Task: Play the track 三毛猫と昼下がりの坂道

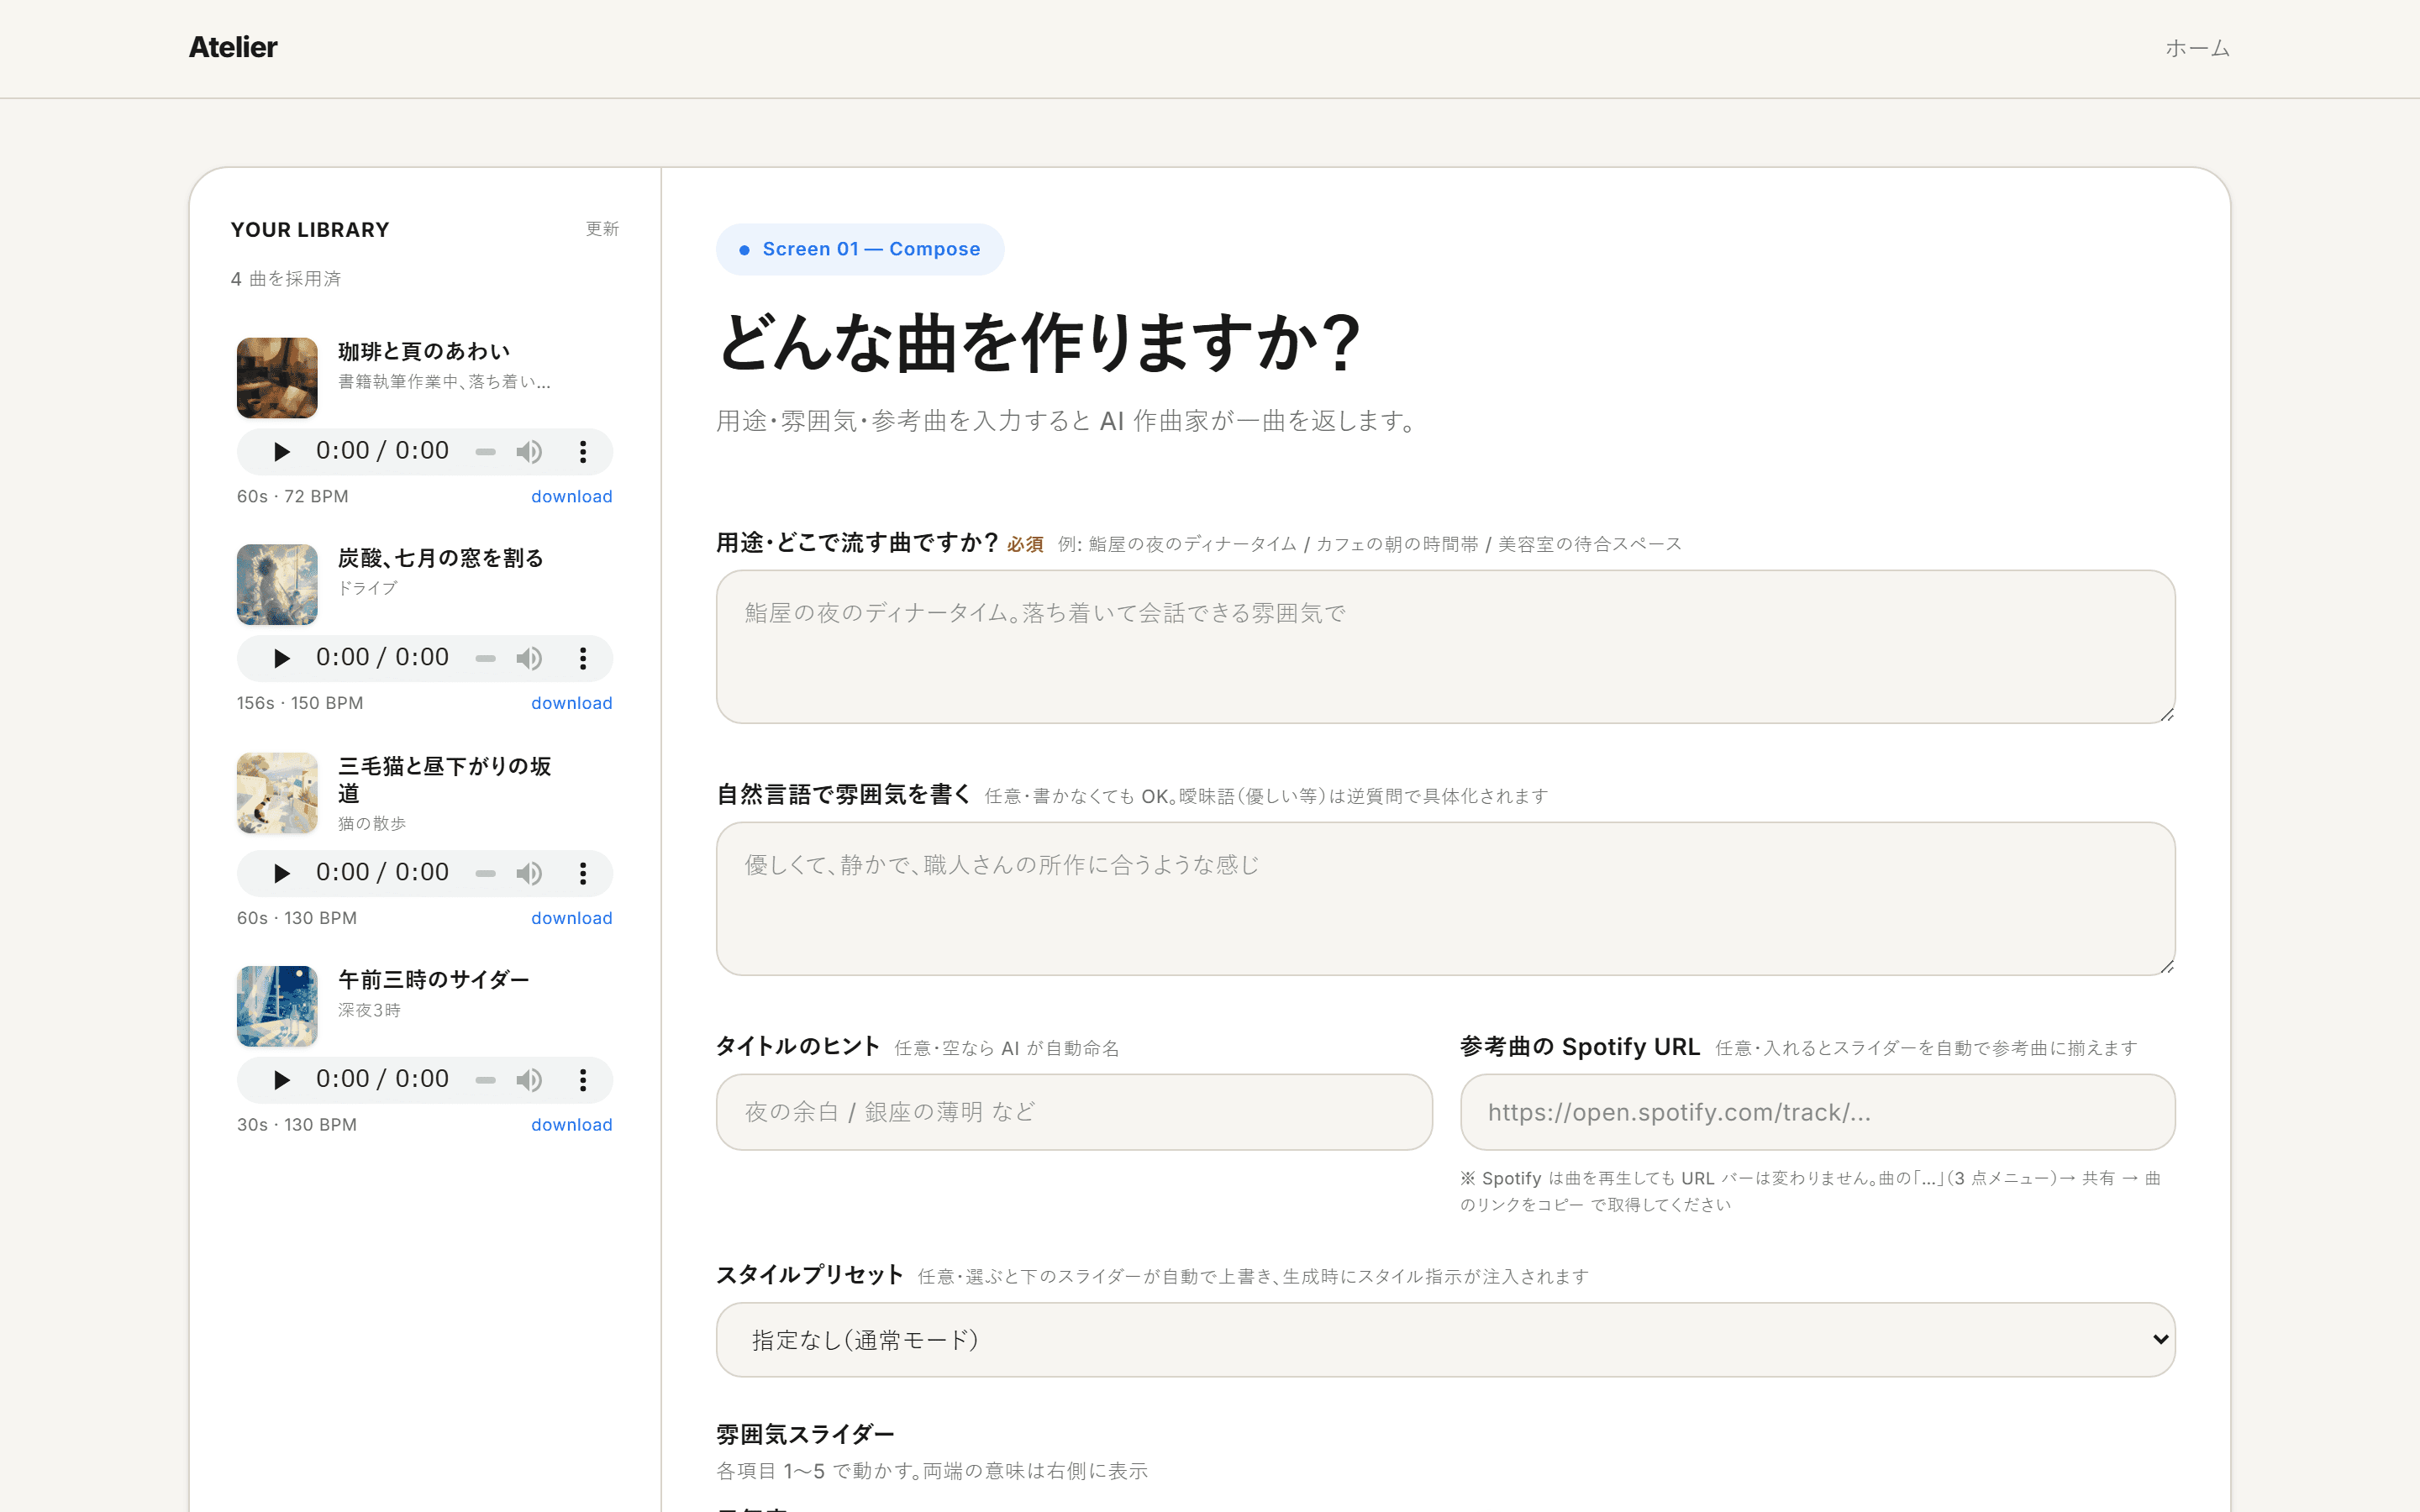Action: (281, 873)
